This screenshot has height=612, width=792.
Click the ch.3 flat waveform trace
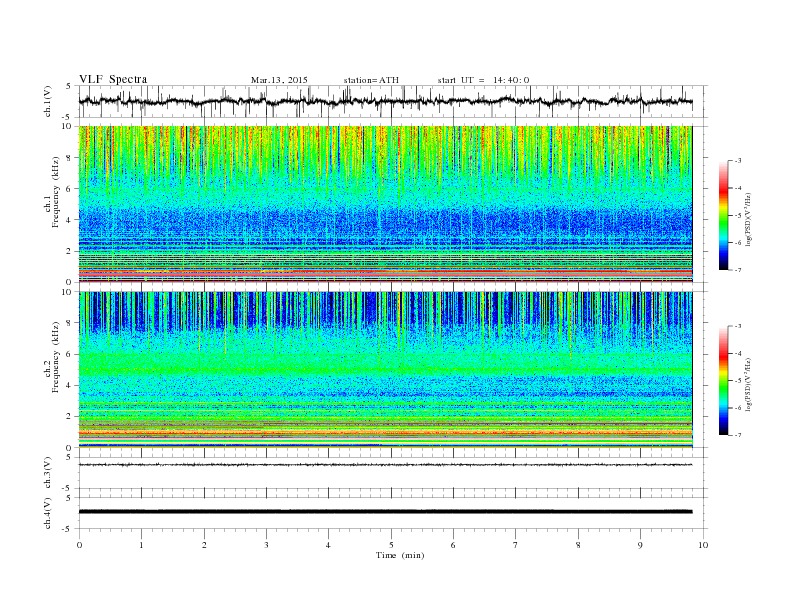point(385,465)
